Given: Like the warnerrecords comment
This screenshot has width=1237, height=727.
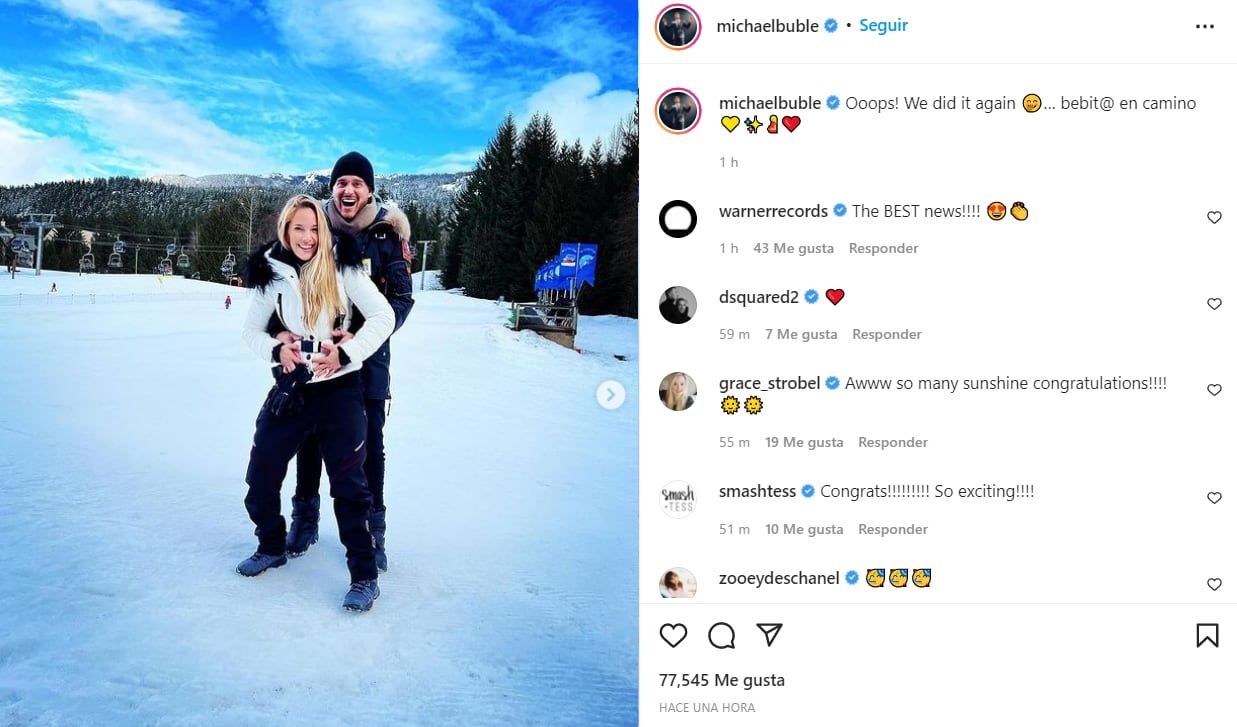Looking at the screenshot, I should (x=1214, y=218).
